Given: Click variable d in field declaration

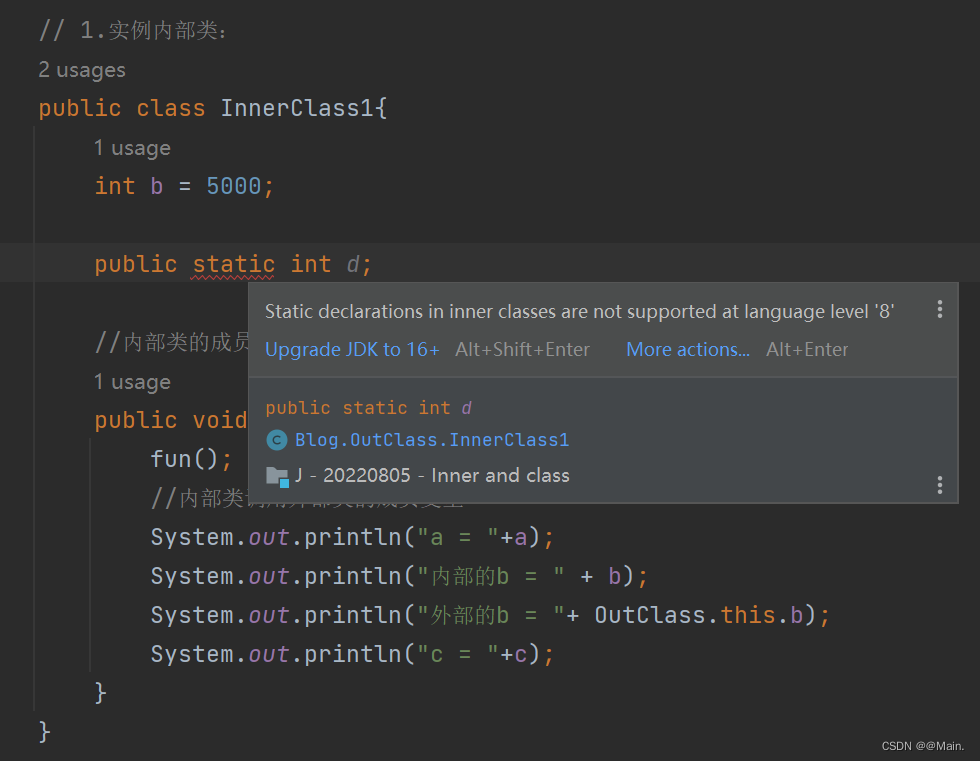Looking at the screenshot, I should pos(352,264).
